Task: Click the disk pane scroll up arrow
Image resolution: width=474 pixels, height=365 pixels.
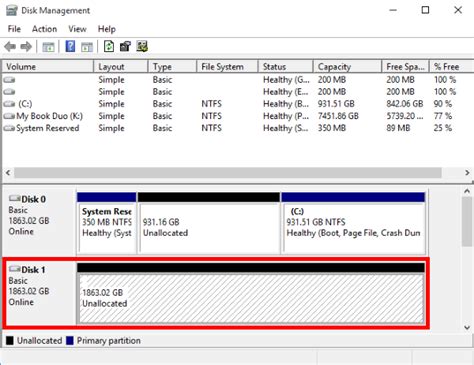Action: (x=467, y=191)
